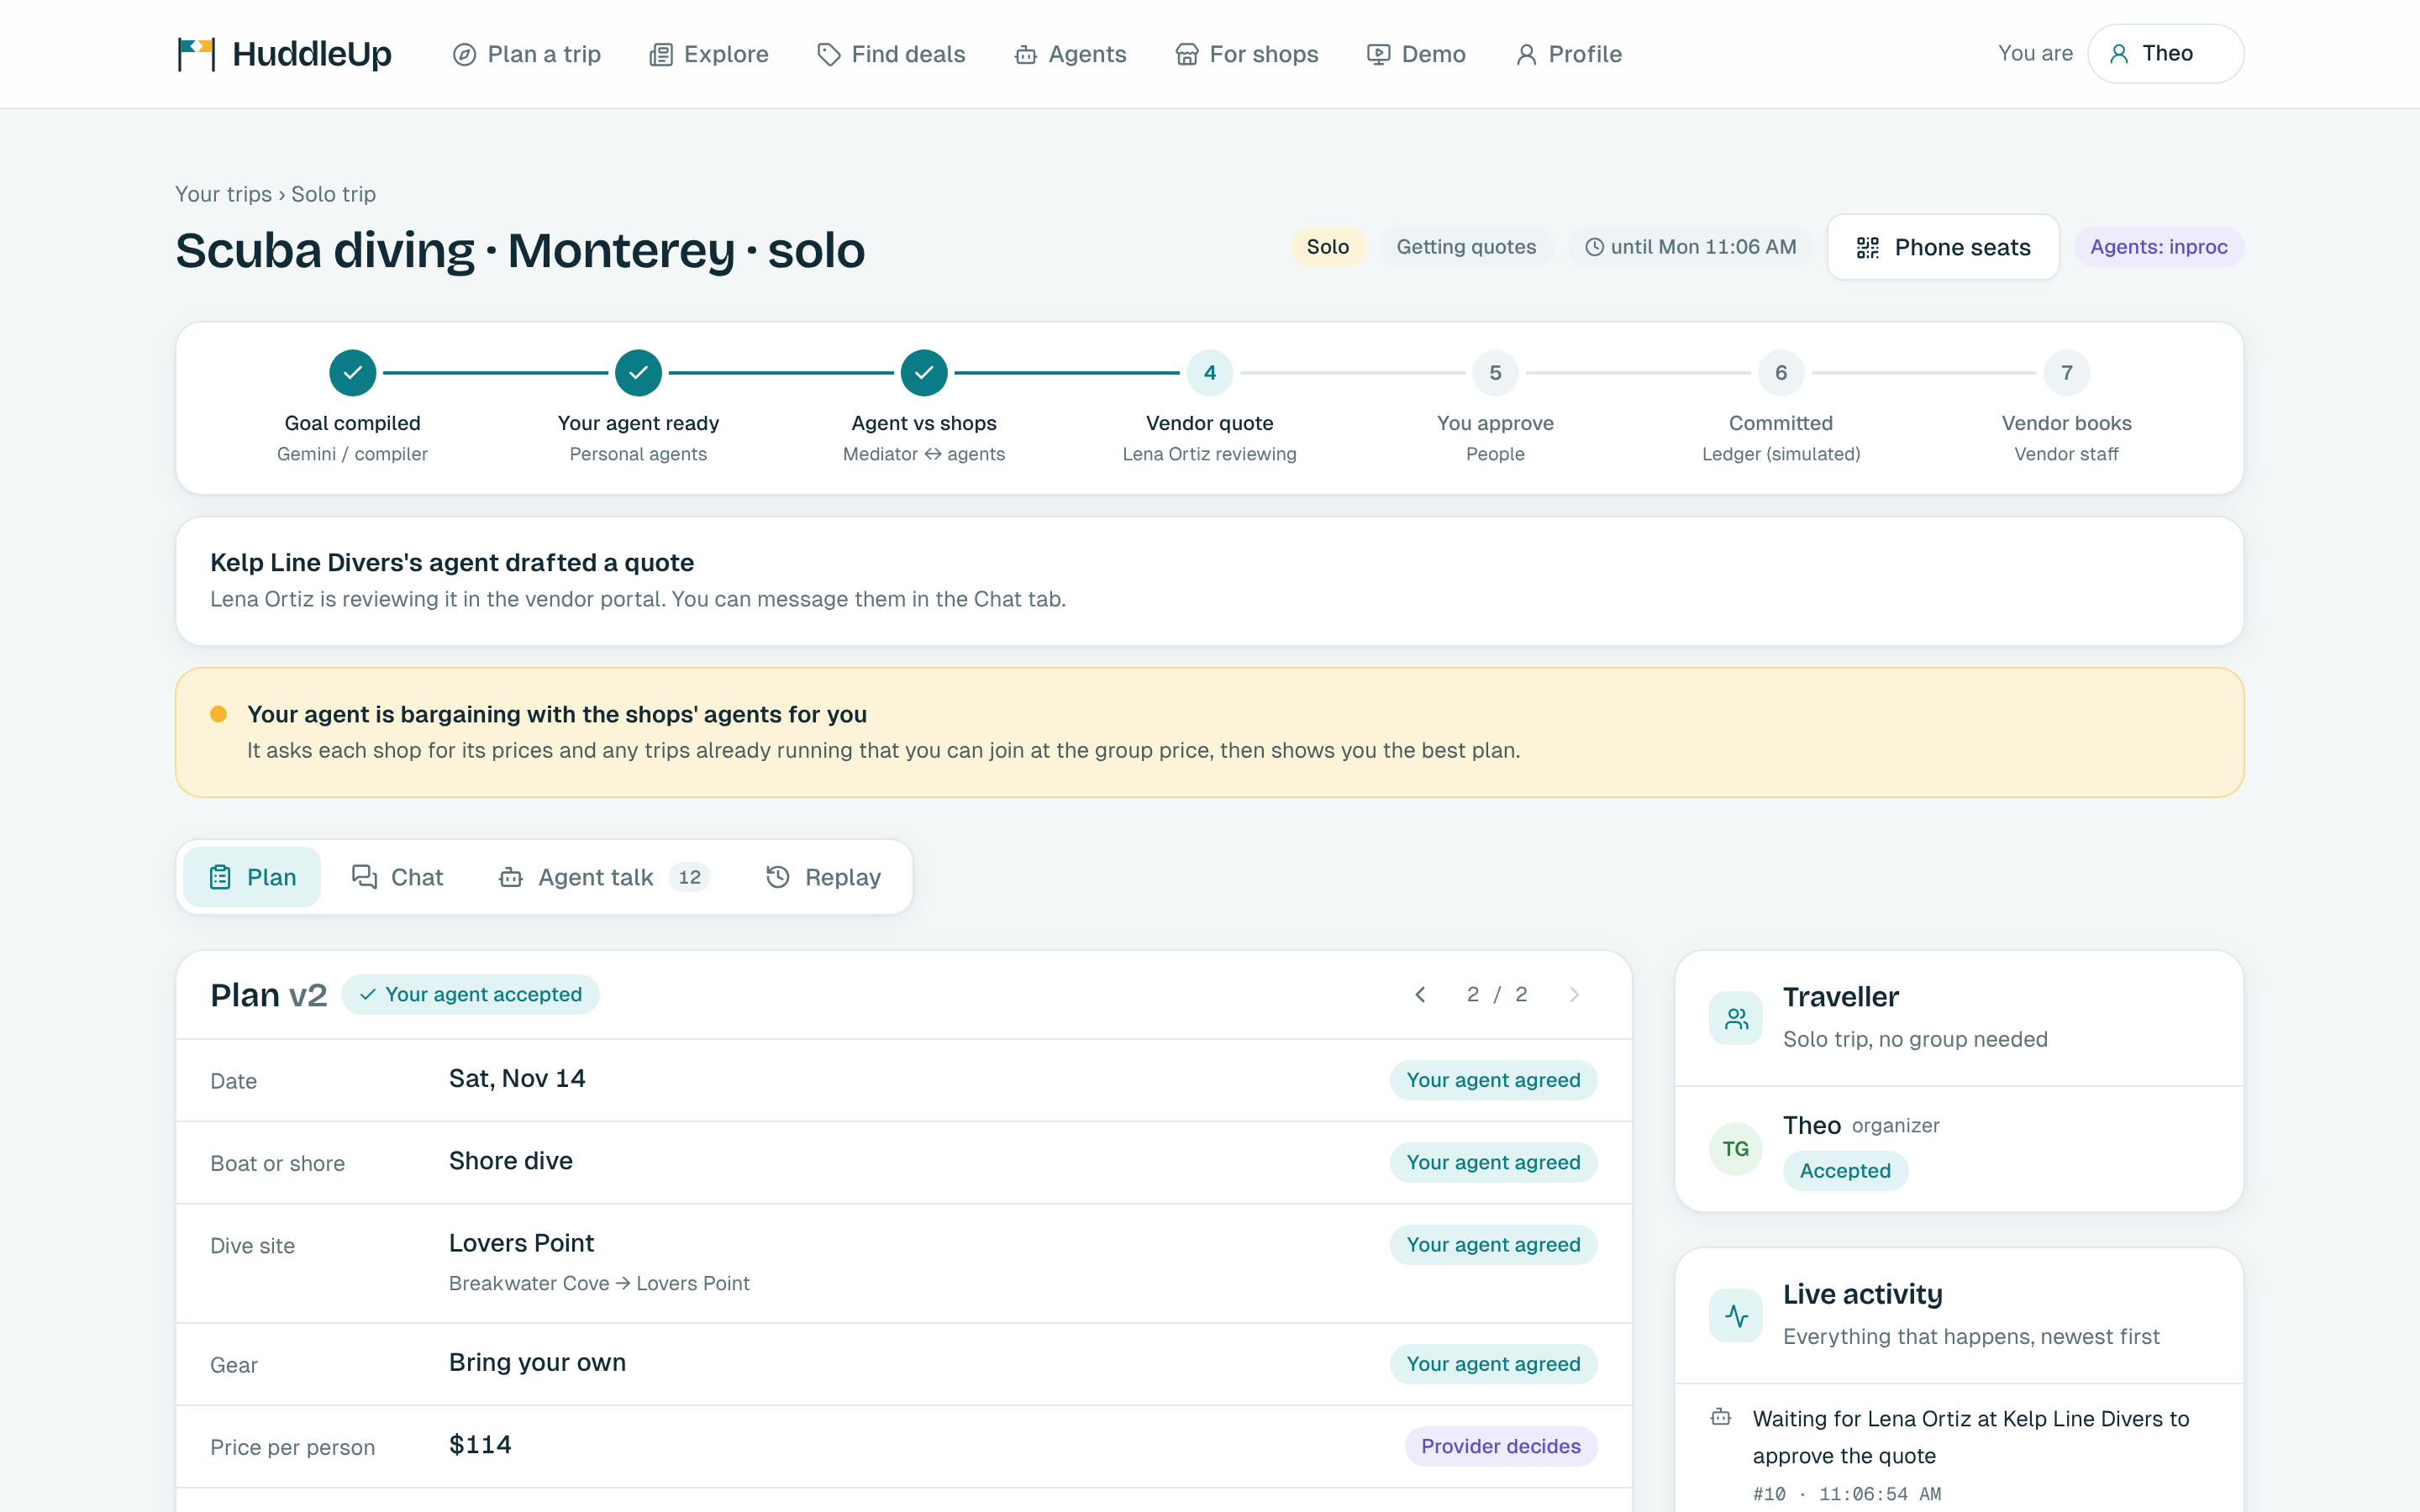2420x1512 pixels.
Task: Click the Traveller people icon
Action: click(1736, 1018)
